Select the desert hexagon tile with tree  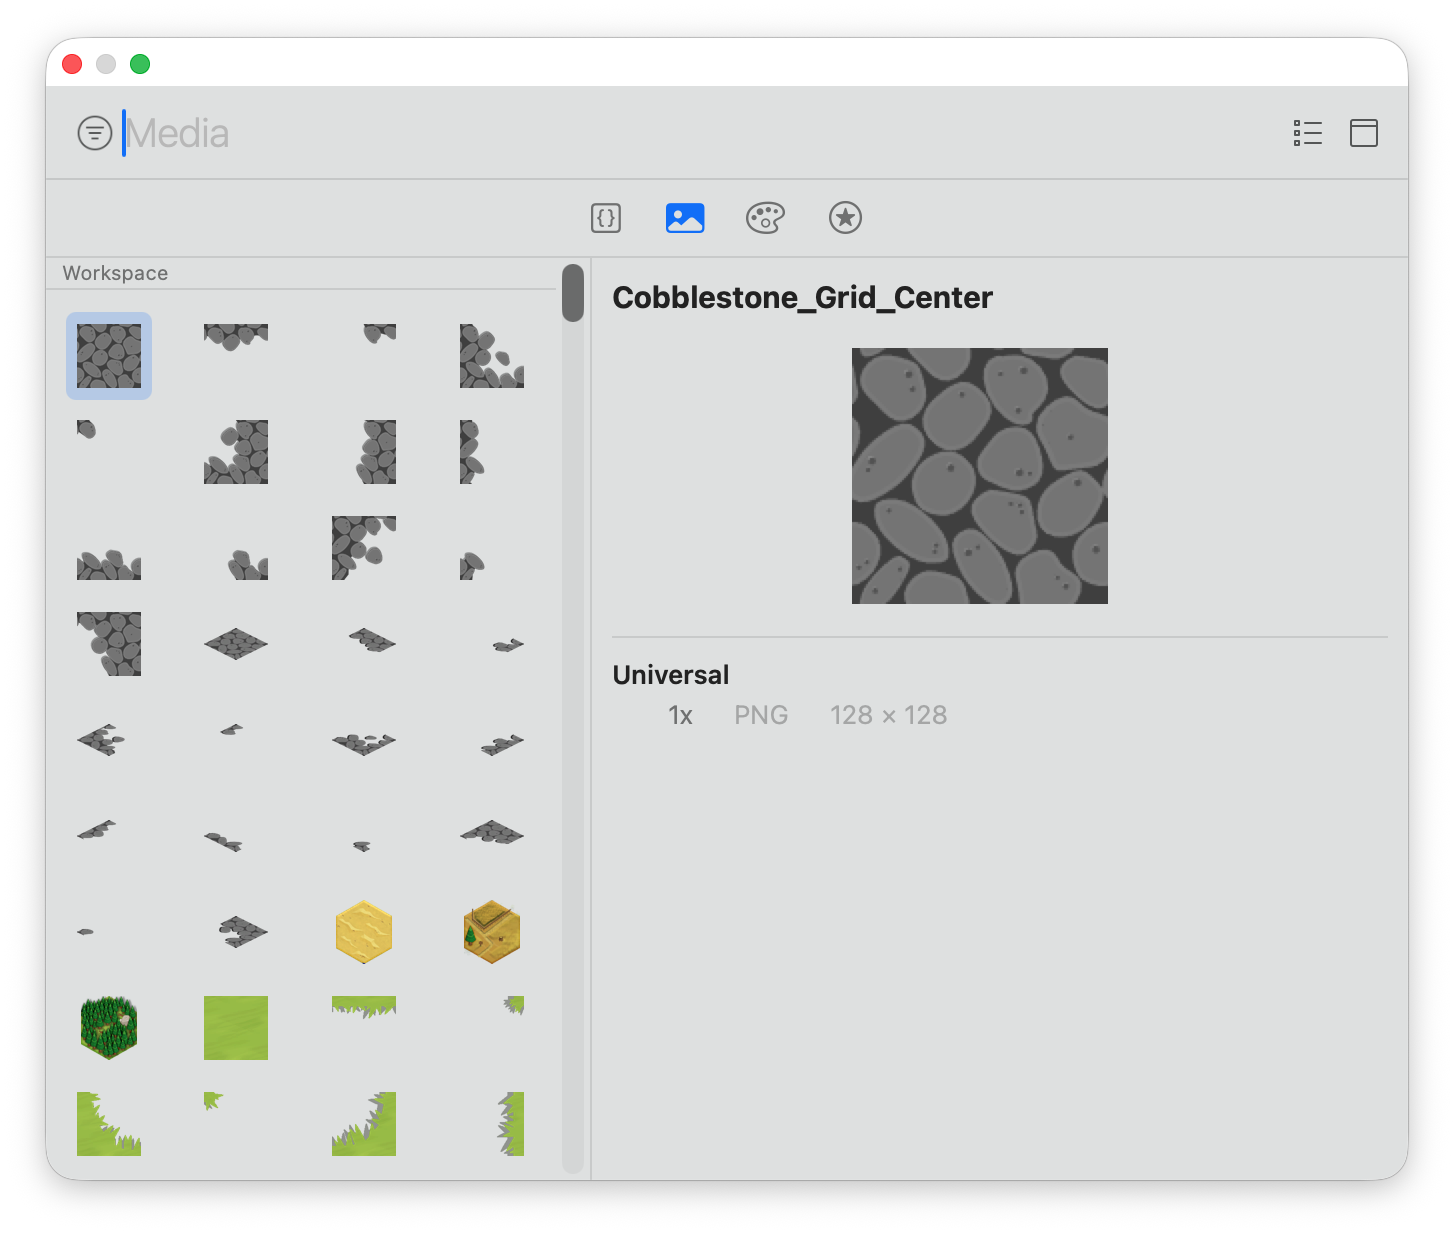[492, 932]
